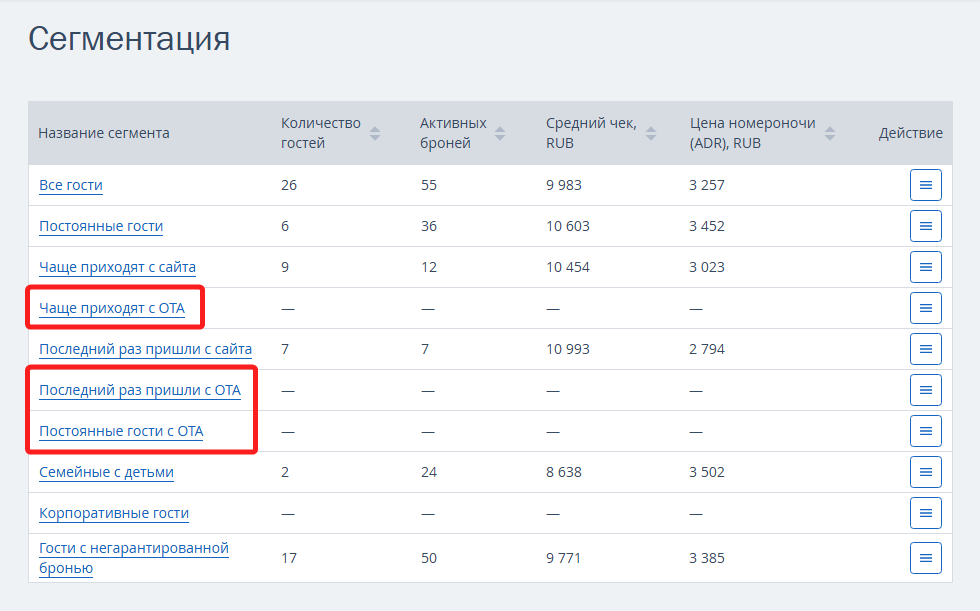980x611 pixels.
Task: Open Последний раз пришли с ОТА segment
Action: [140, 390]
